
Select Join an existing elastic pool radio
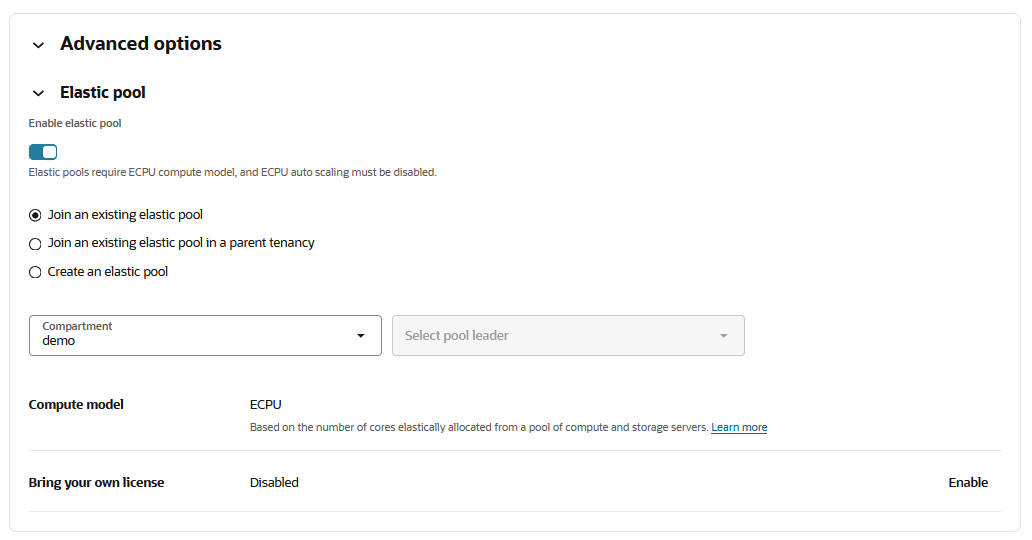point(35,215)
